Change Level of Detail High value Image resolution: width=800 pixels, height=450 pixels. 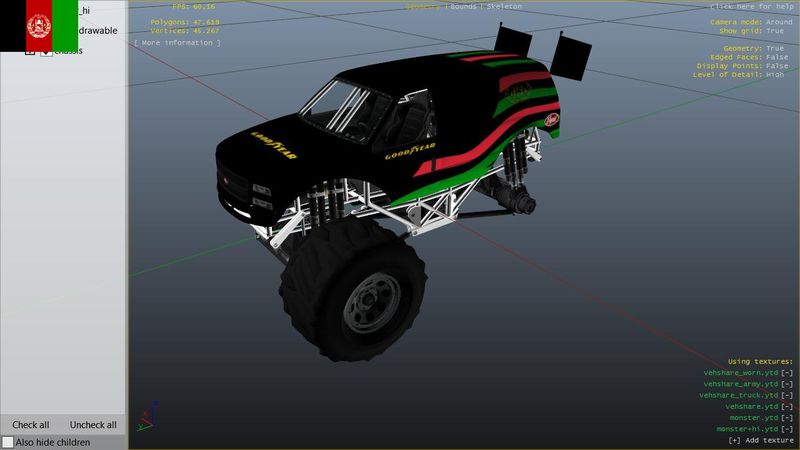774,74
